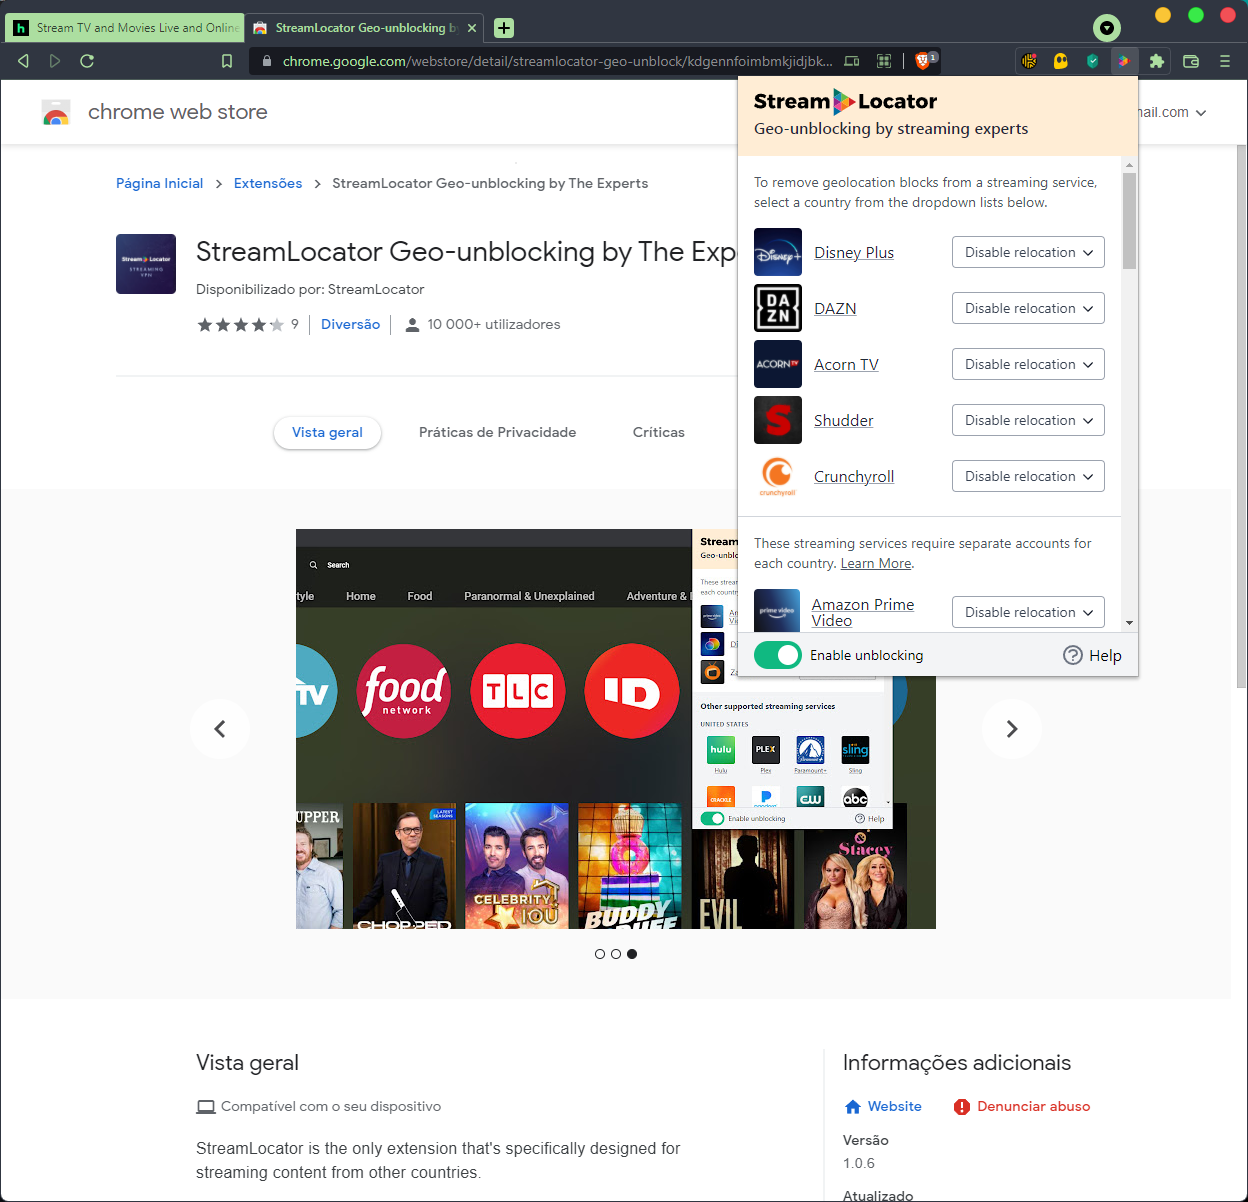Expand Crunchyroll relocation dropdown
This screenshot has width=1248, height=1202.
point(1028,476)
